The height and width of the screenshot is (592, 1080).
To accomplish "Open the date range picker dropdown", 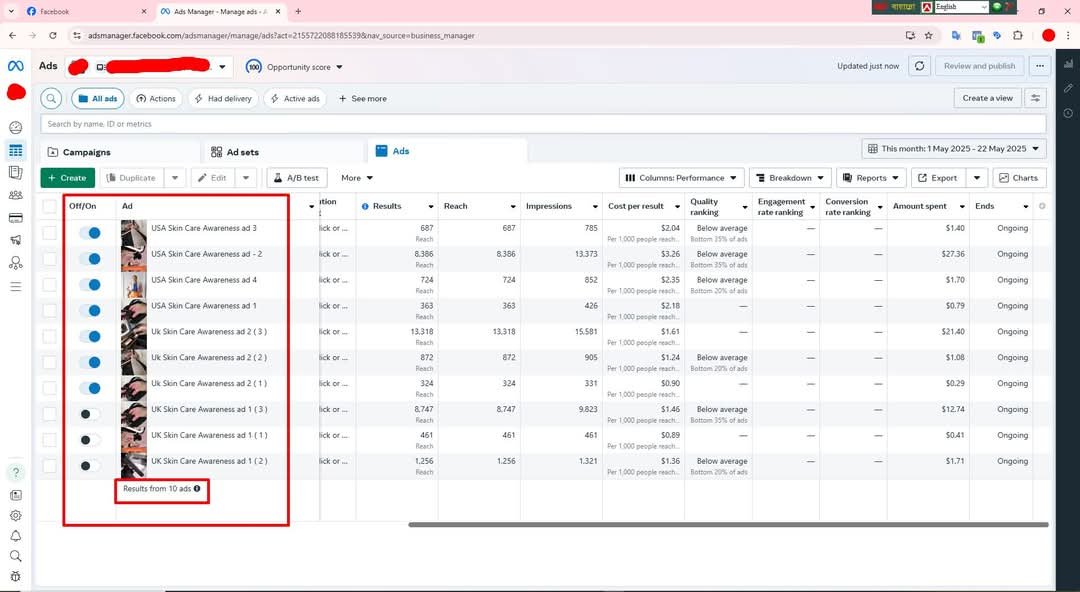I will coord(953,149).
